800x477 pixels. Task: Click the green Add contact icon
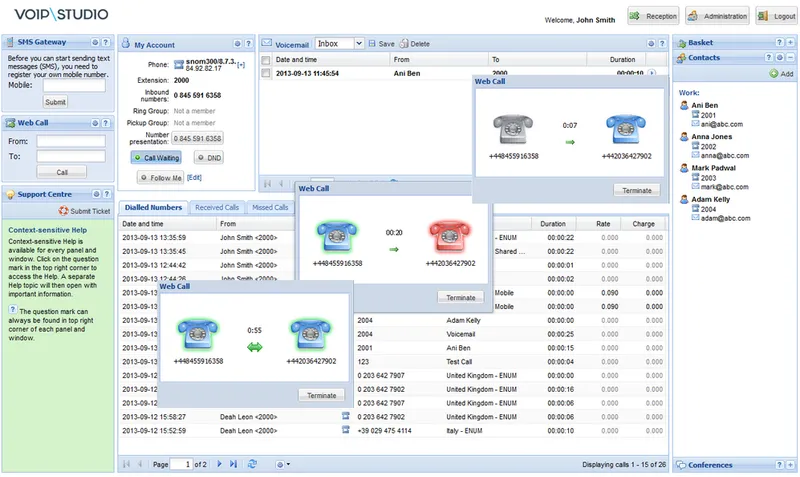774,73
